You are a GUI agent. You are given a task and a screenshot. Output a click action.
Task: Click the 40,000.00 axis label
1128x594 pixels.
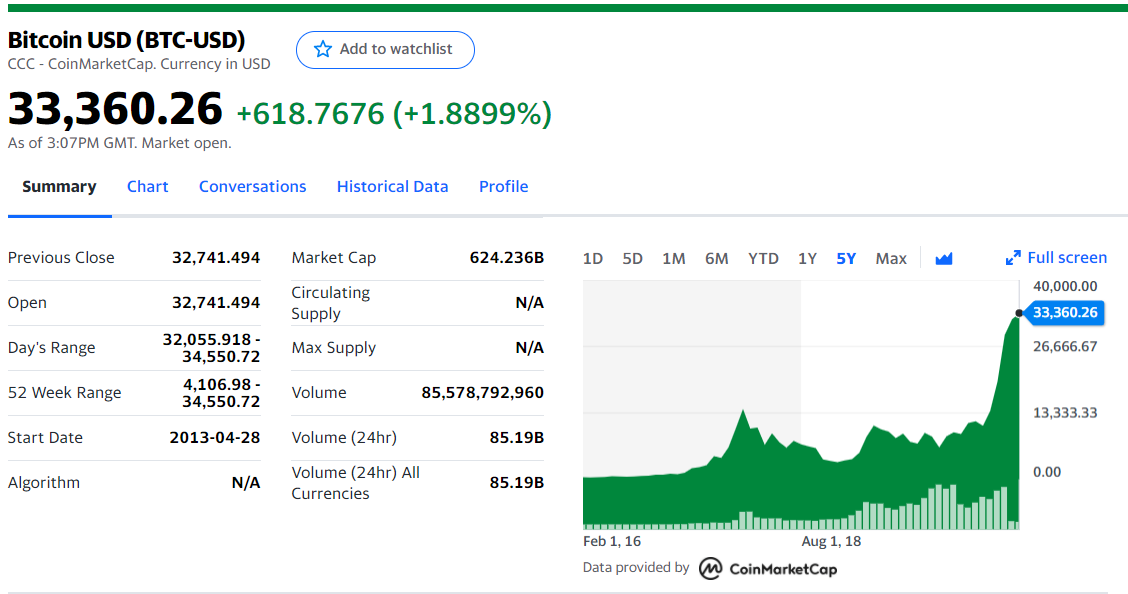point(1065,286)
